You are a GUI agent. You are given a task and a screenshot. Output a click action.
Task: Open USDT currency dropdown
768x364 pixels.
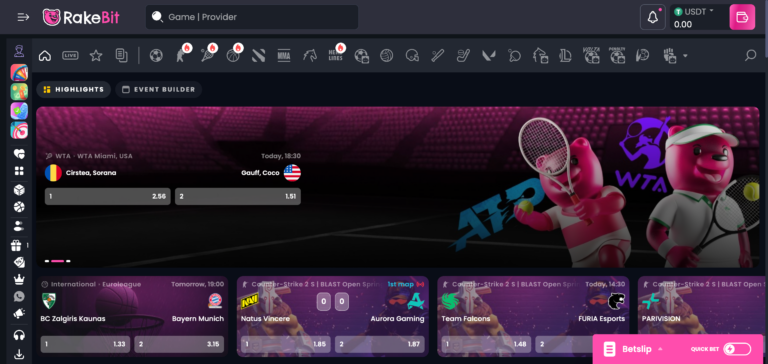(693, 11)
